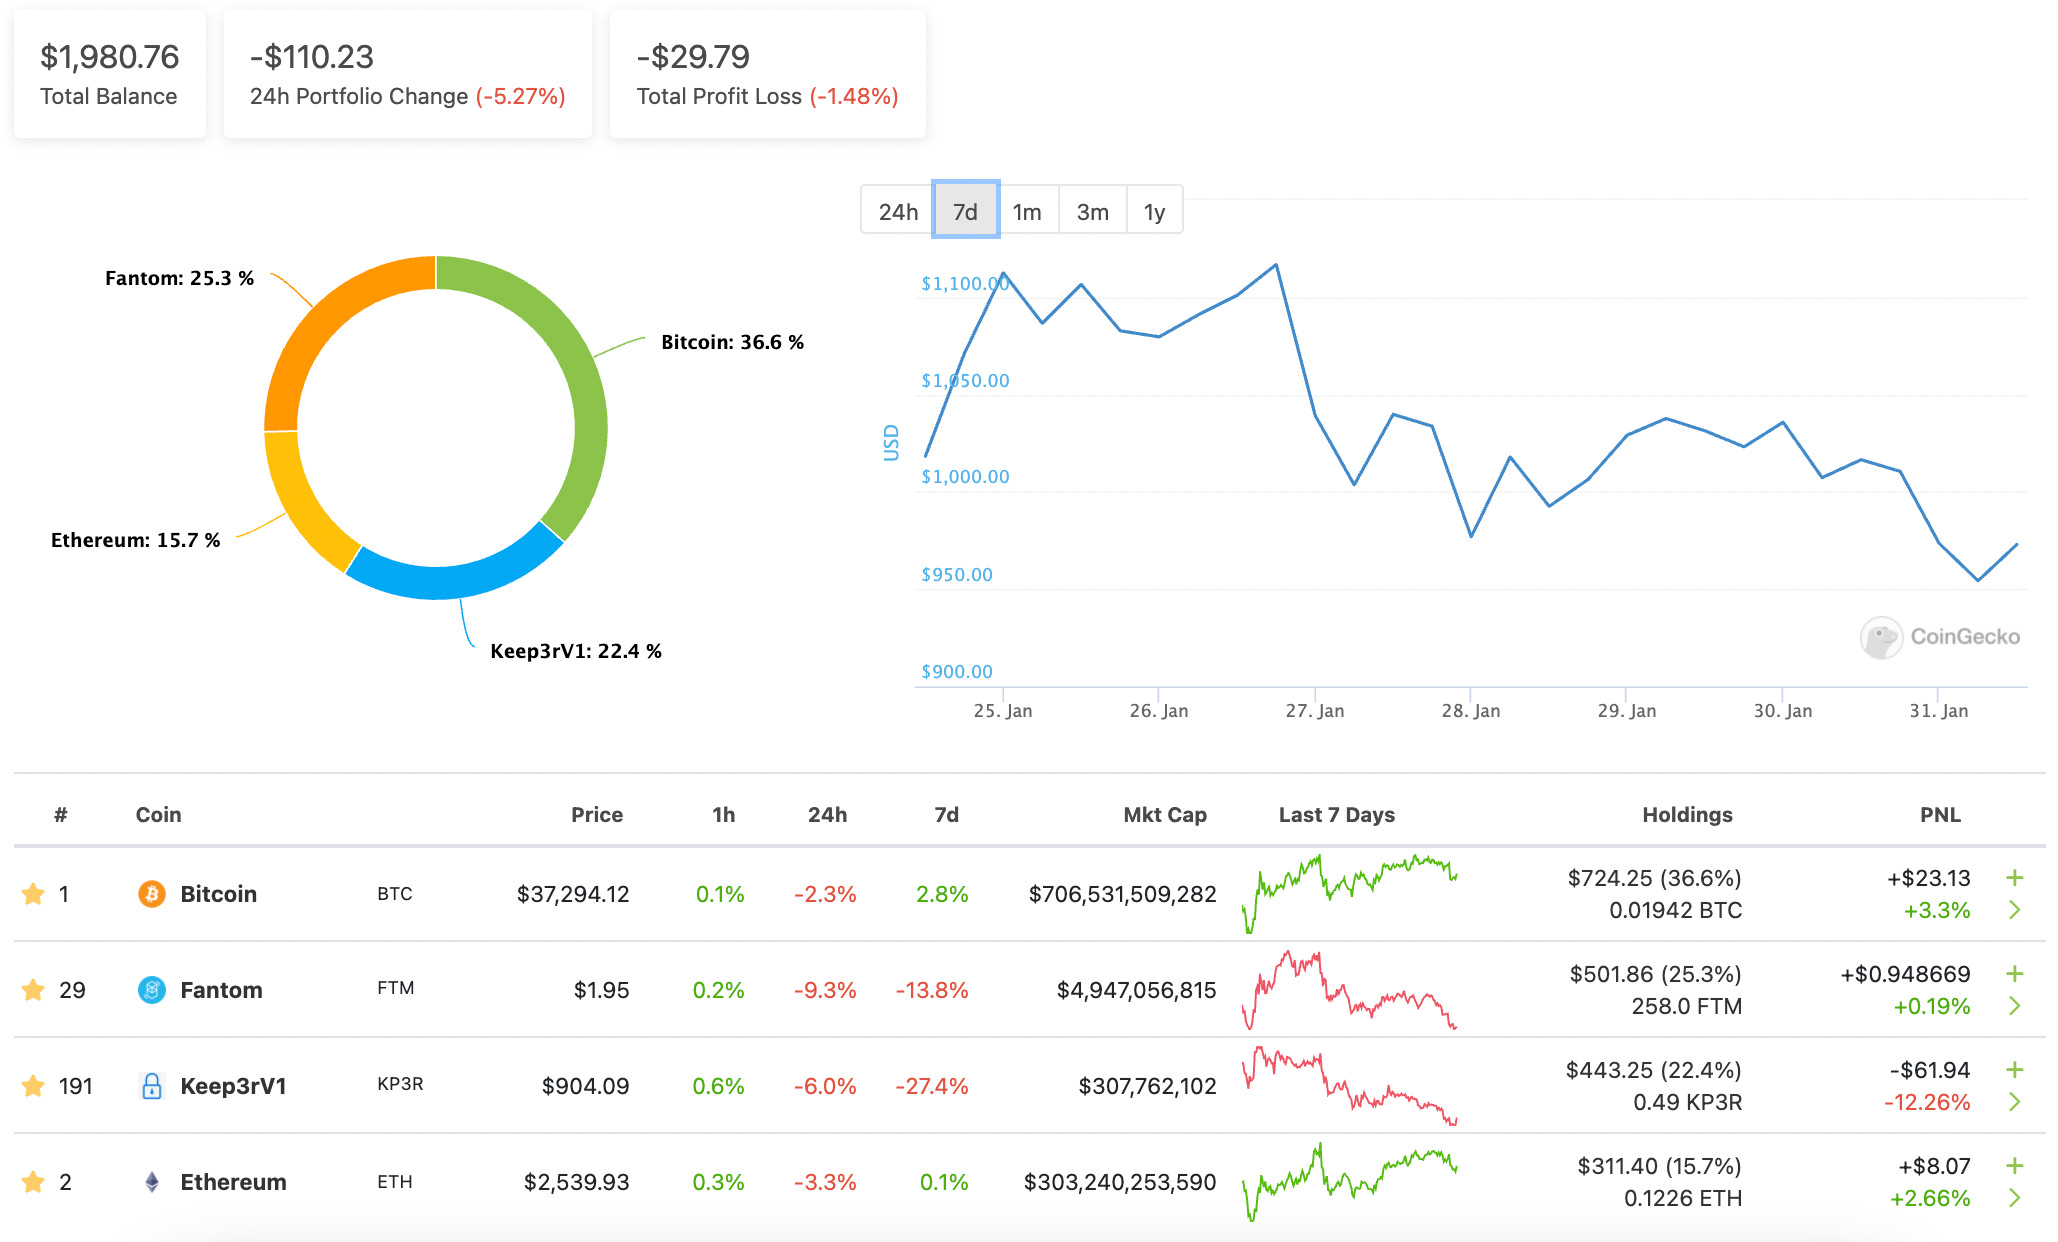Screen dimensions: 2058x1242
Task: Click the KP3R ticker symbol
Action: [x=400, y=1084]
